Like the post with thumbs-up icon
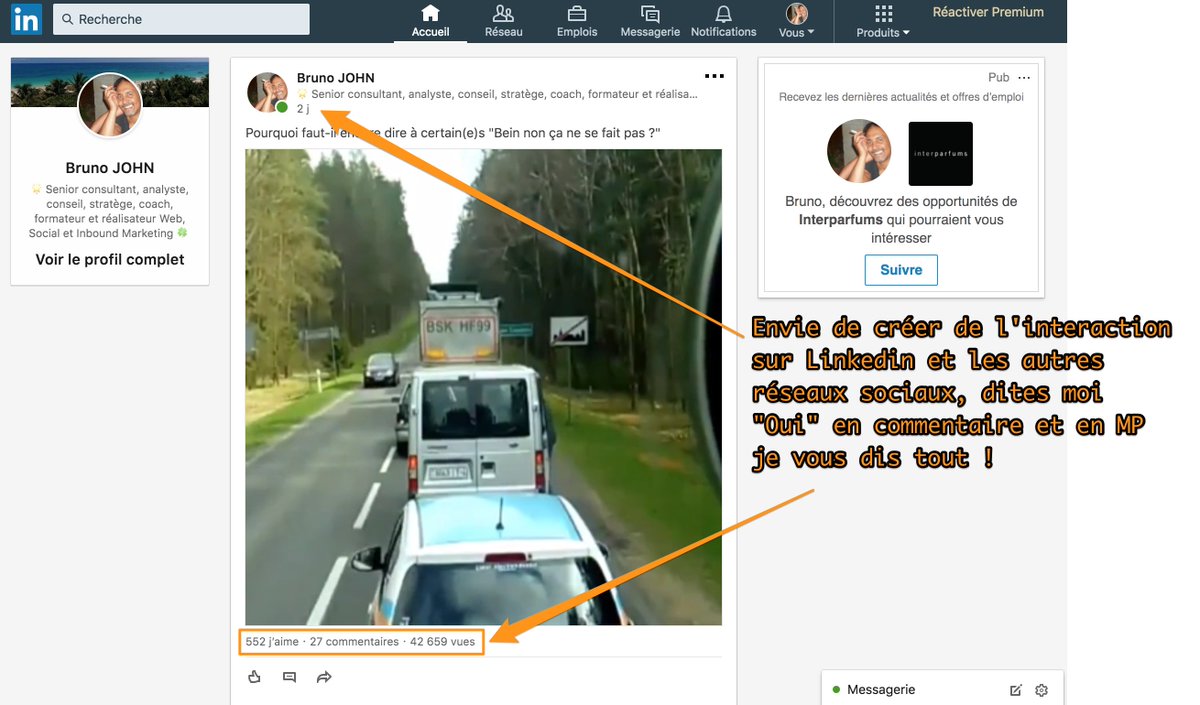The width and height of the screenshot is (1200, 705). 254,677
